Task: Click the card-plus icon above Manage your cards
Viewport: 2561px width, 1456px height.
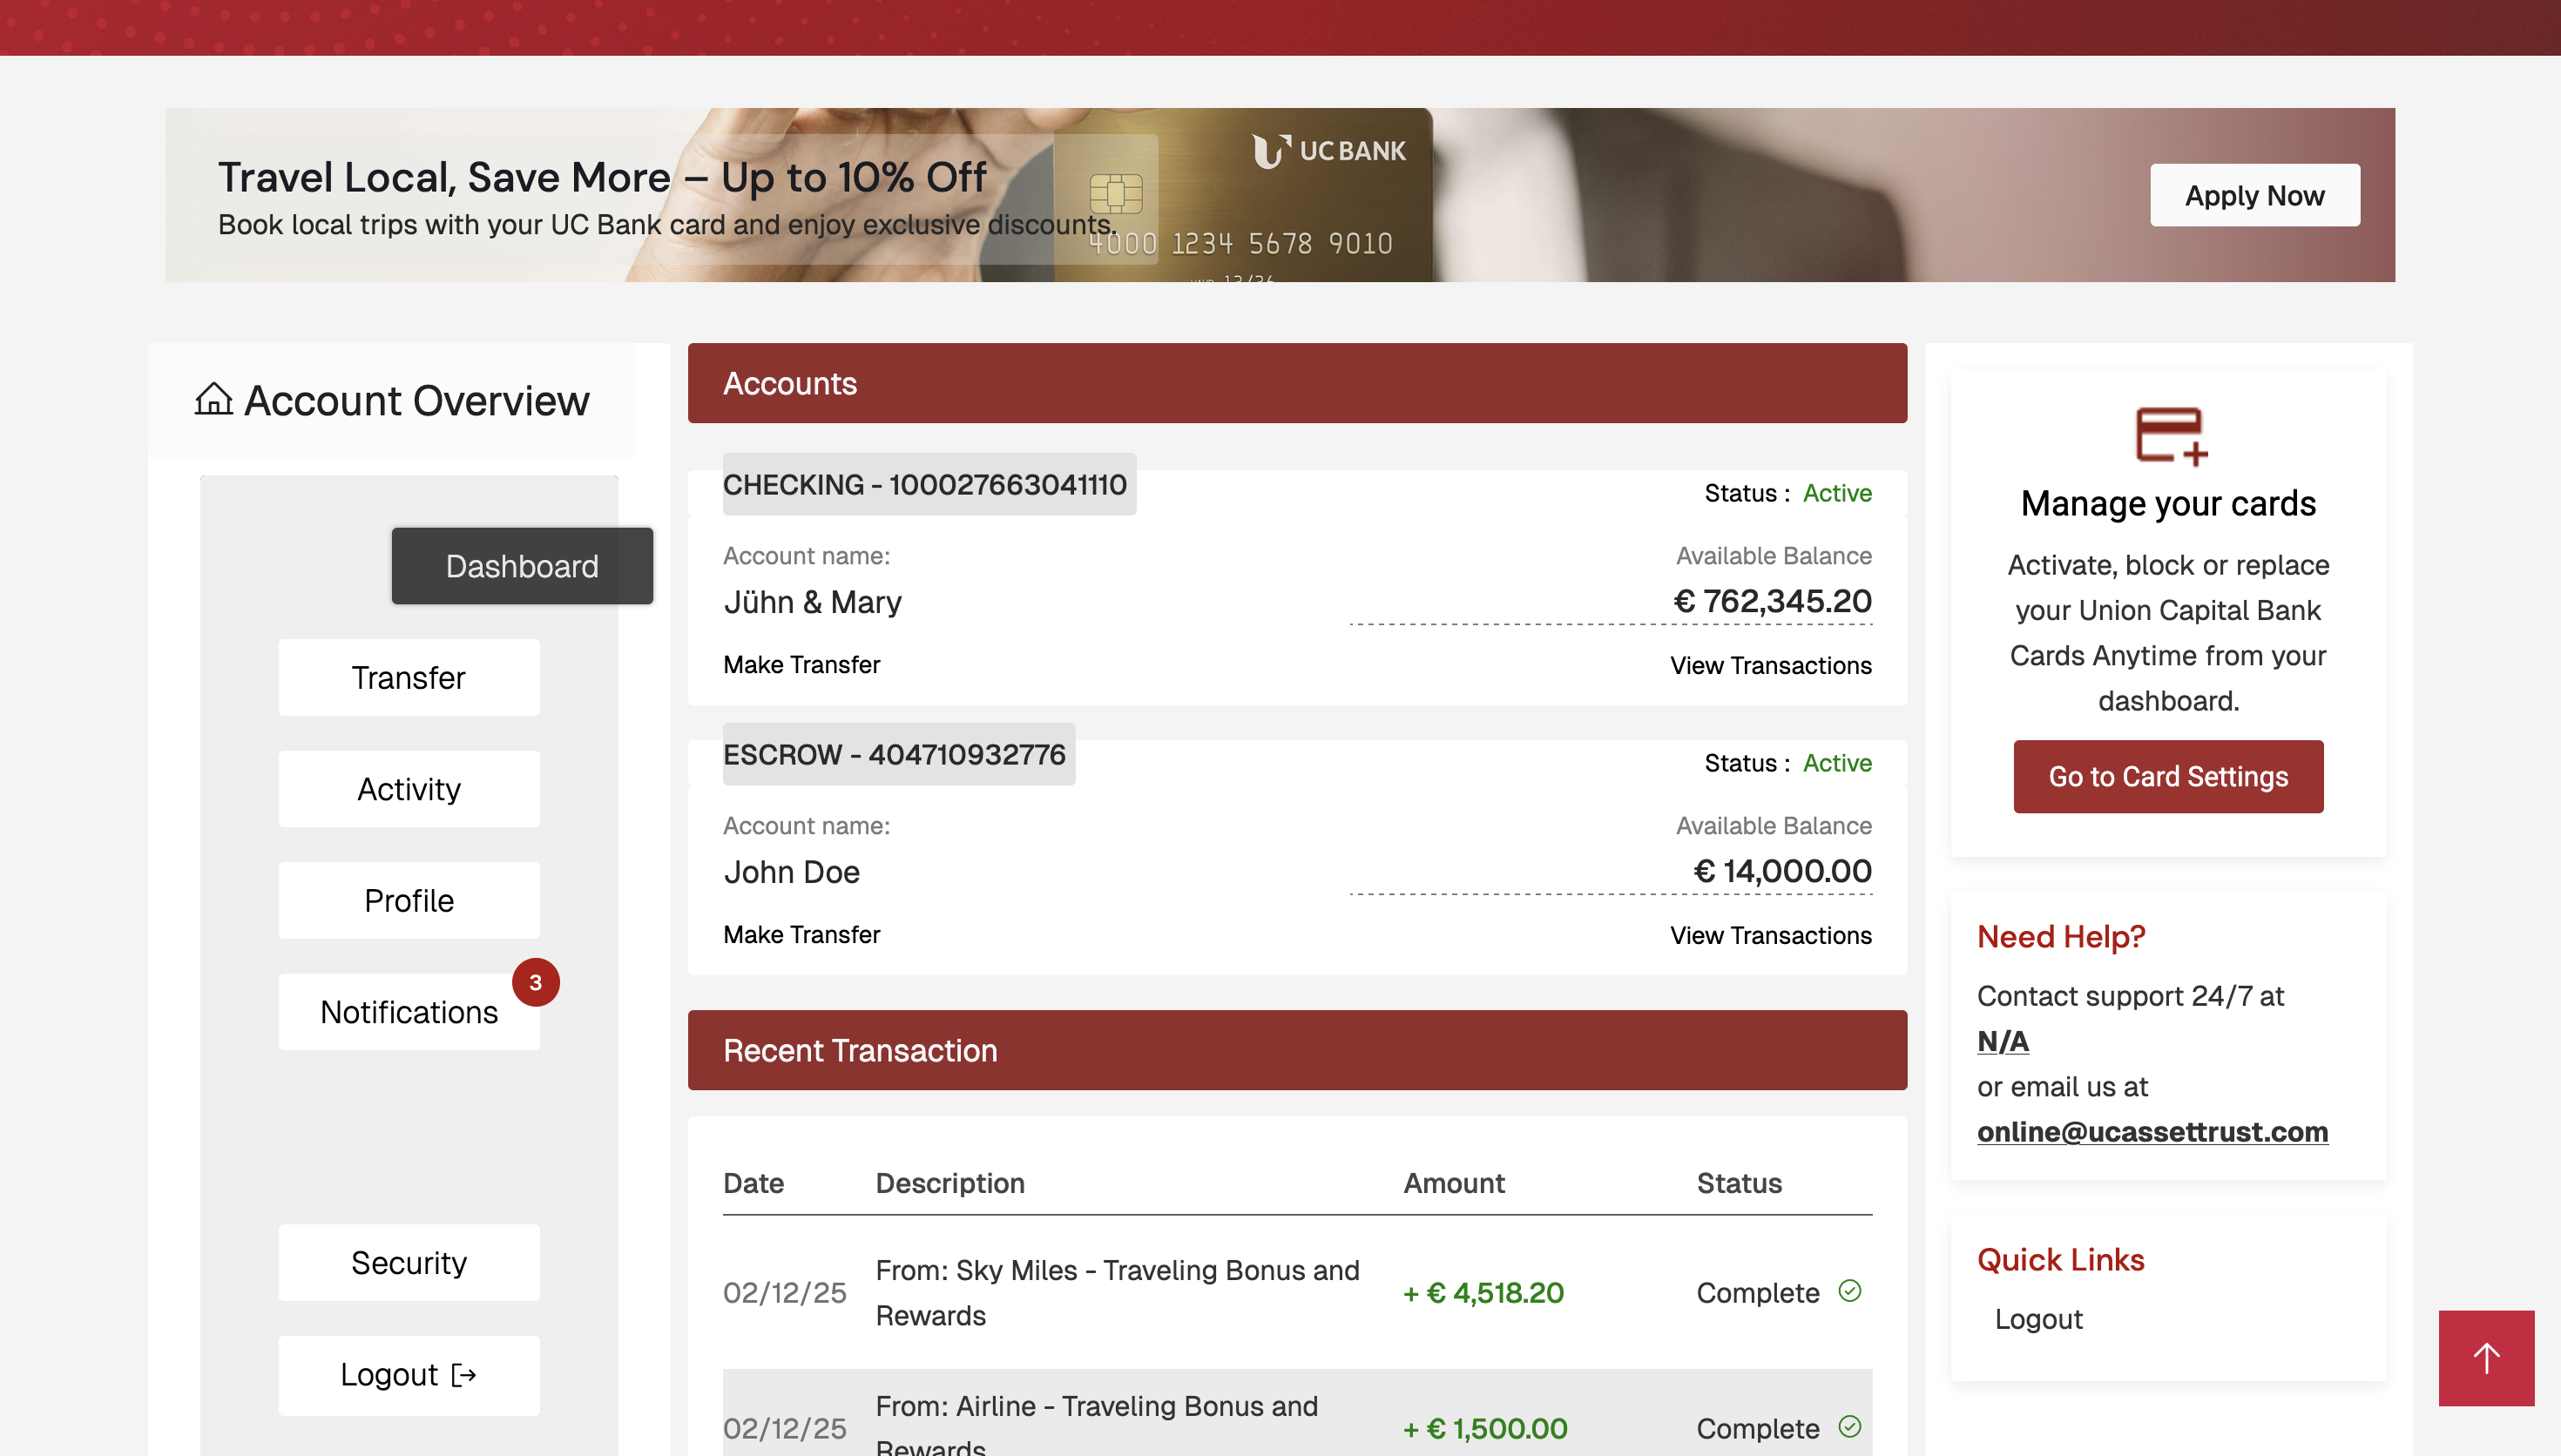Action: coord(2169,435)
